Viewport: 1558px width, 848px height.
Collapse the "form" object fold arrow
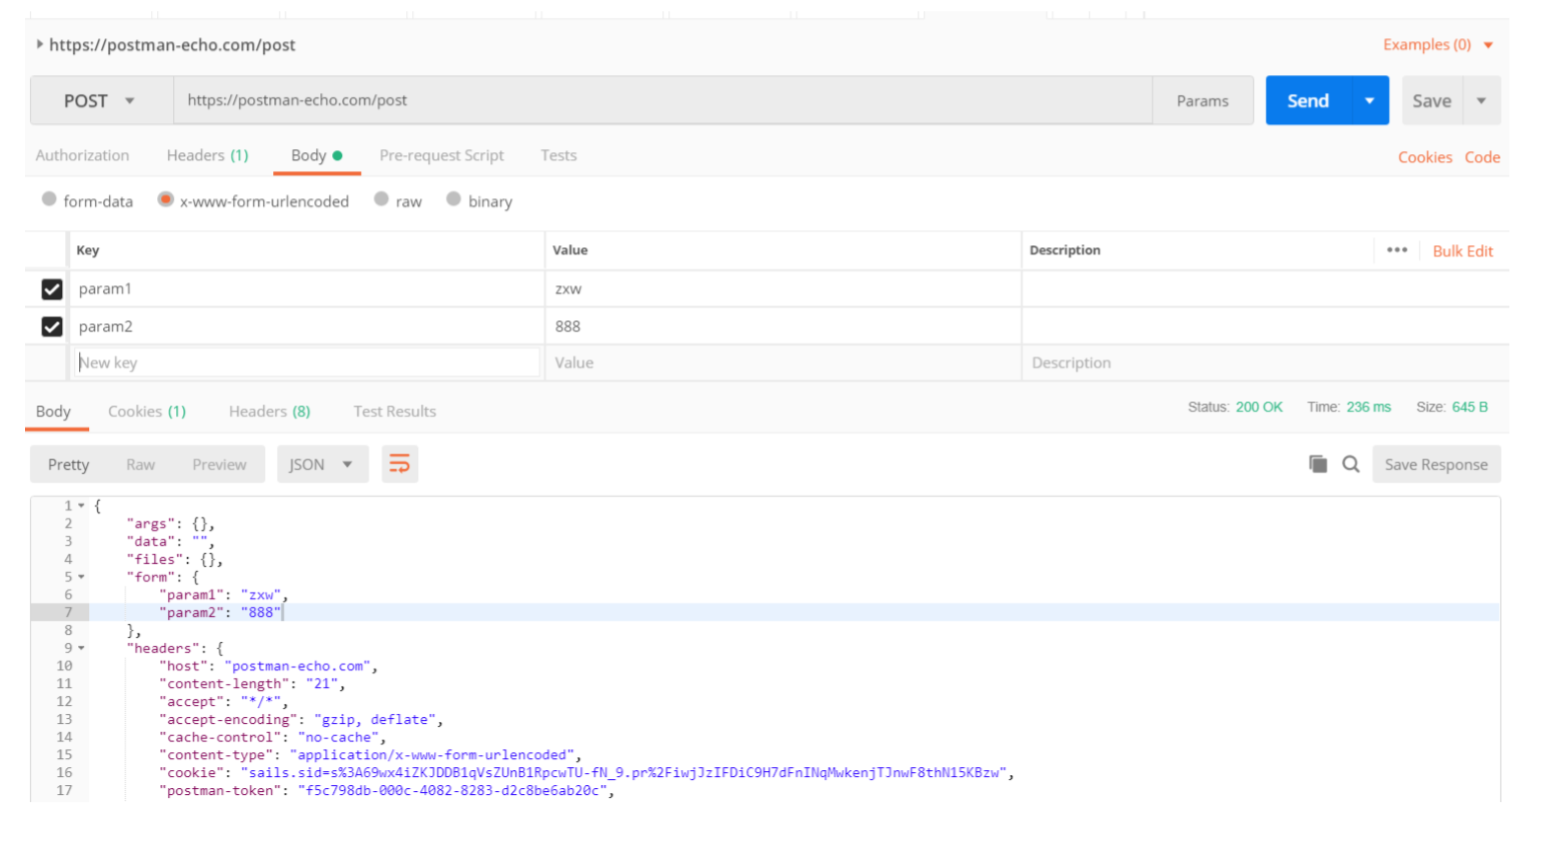82,577
